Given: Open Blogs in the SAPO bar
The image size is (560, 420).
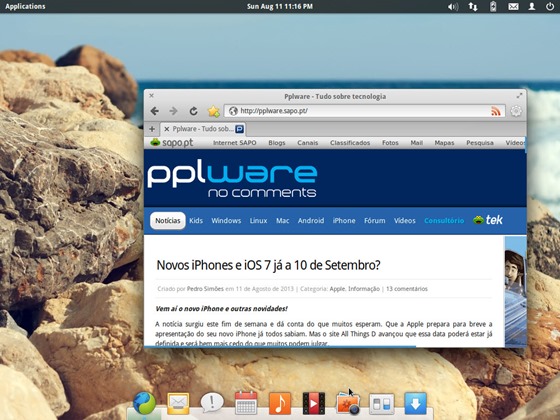Looking at the screenshot, I should pos(277,143).
